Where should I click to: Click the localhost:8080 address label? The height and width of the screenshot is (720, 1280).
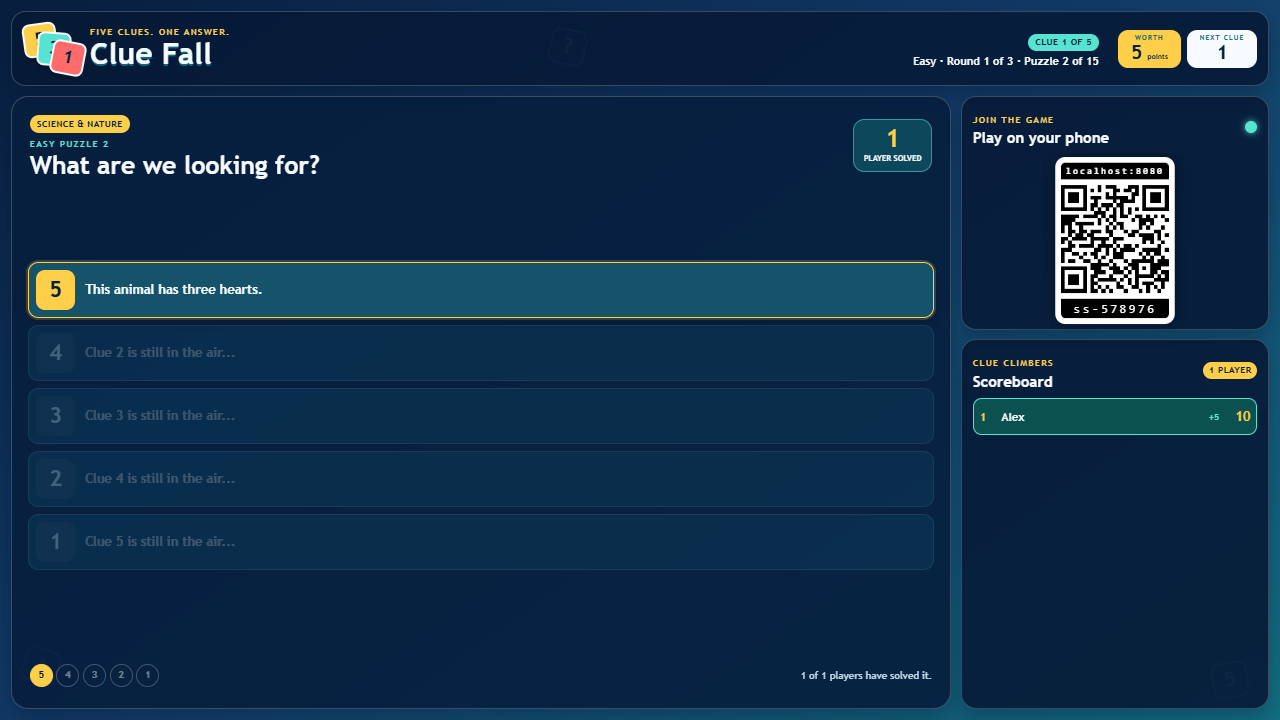(x=1115, y=171)
